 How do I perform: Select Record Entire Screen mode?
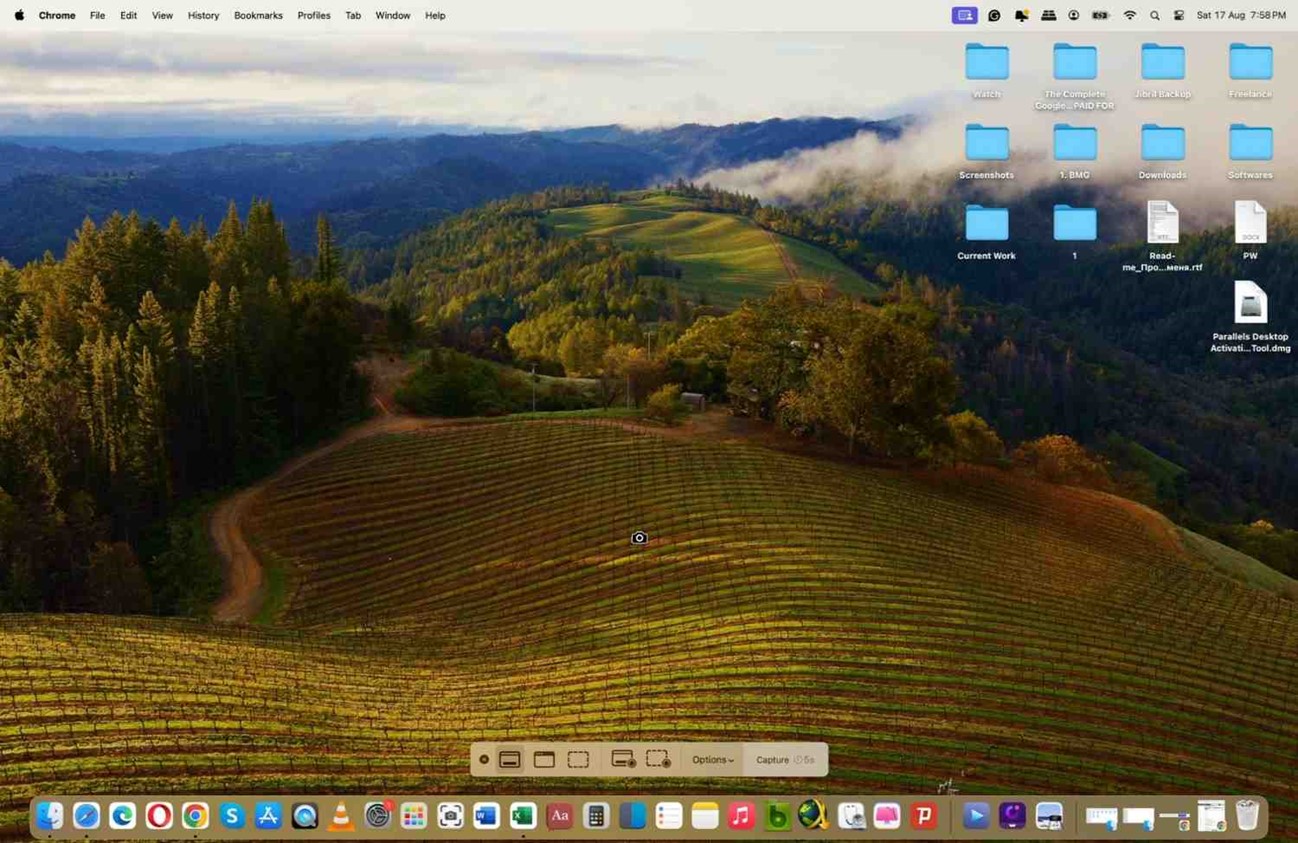point(623,760)
